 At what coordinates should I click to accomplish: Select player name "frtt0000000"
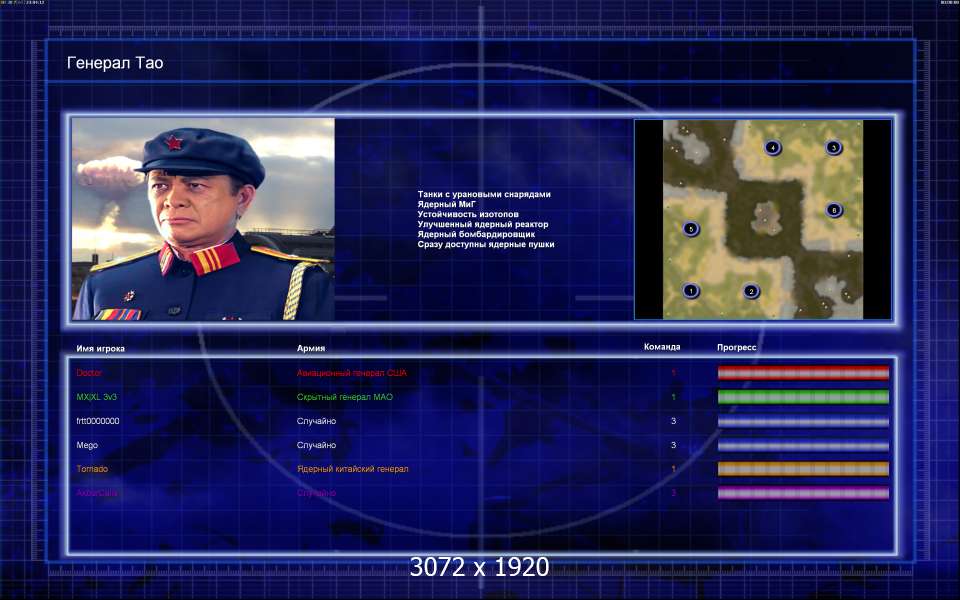(98, 421)
